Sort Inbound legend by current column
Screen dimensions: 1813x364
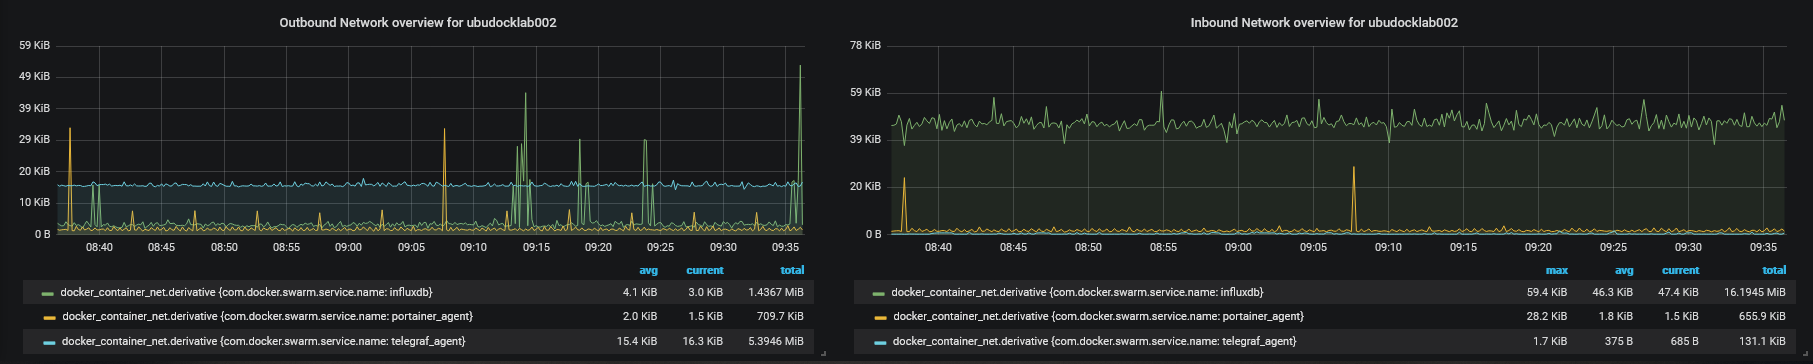[1680, 270]
